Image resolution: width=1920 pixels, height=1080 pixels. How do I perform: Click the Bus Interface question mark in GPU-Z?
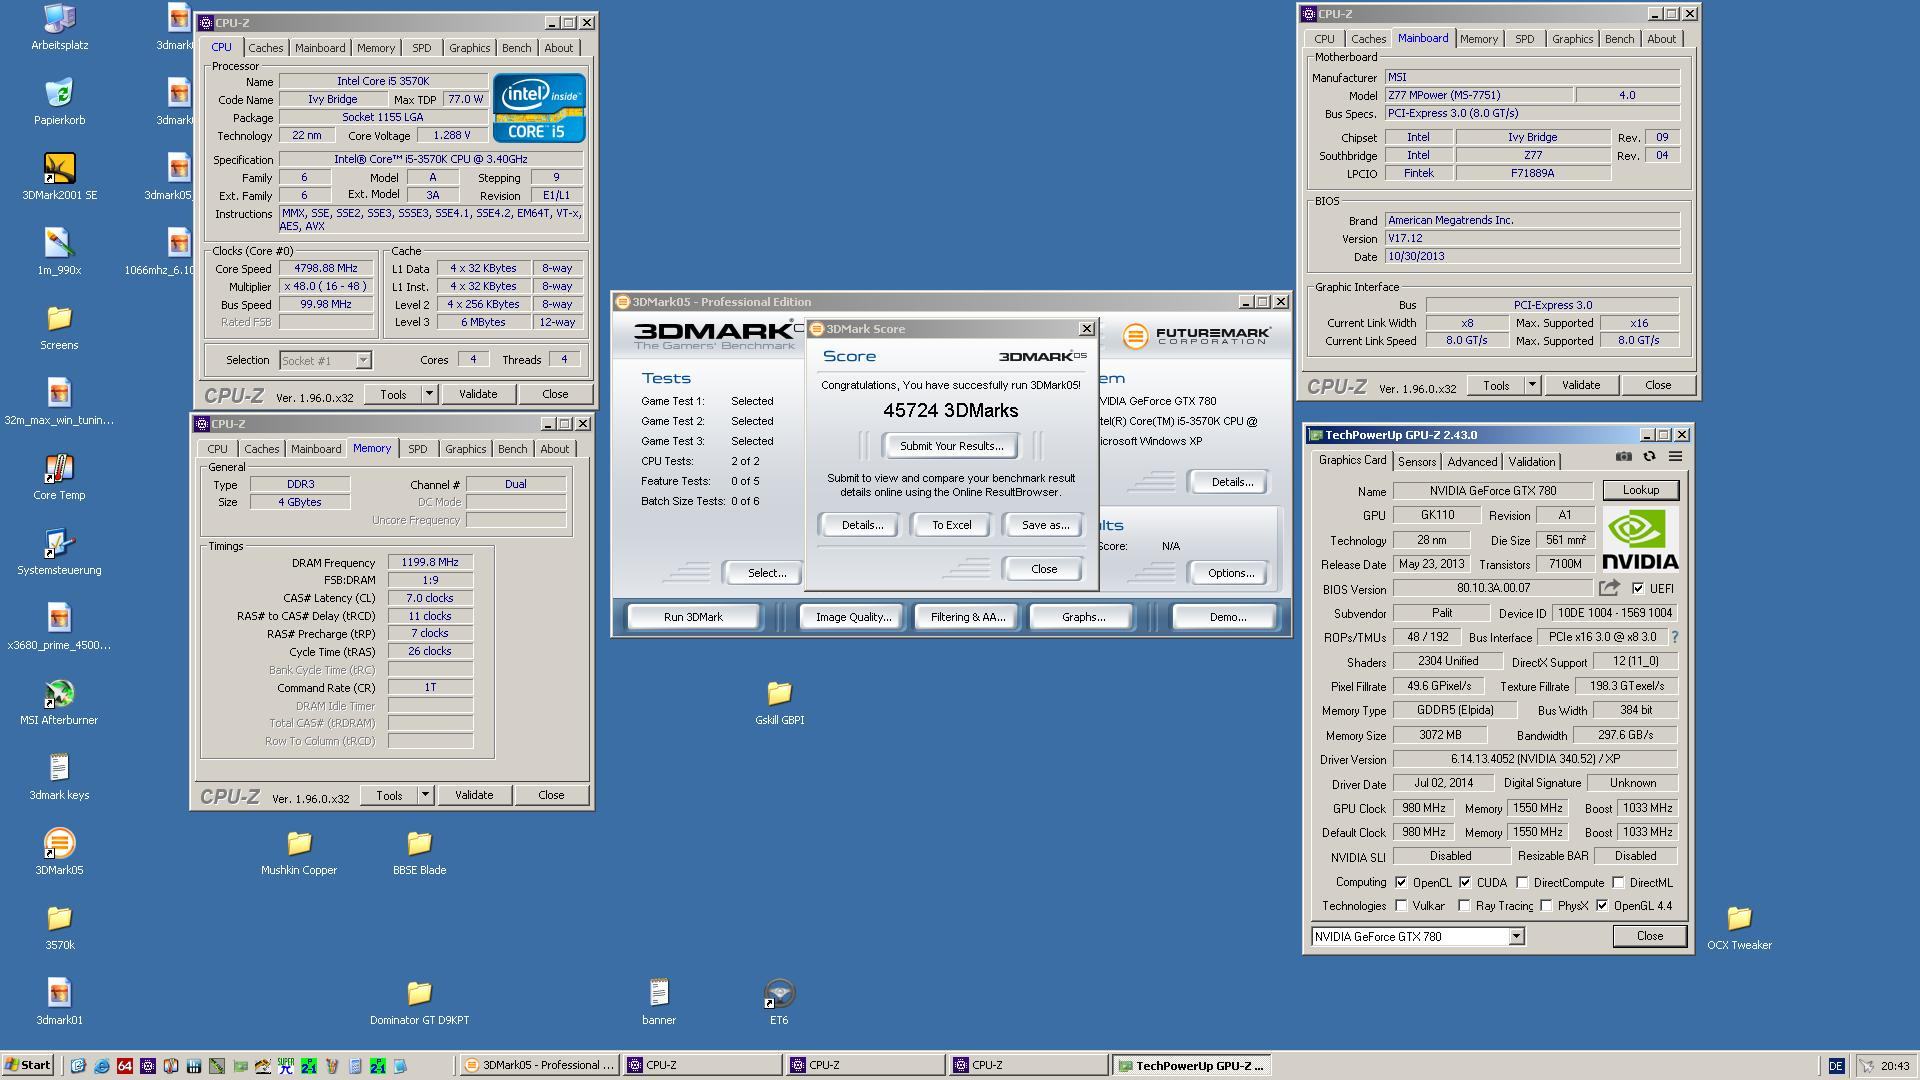tap(1674, 637)
